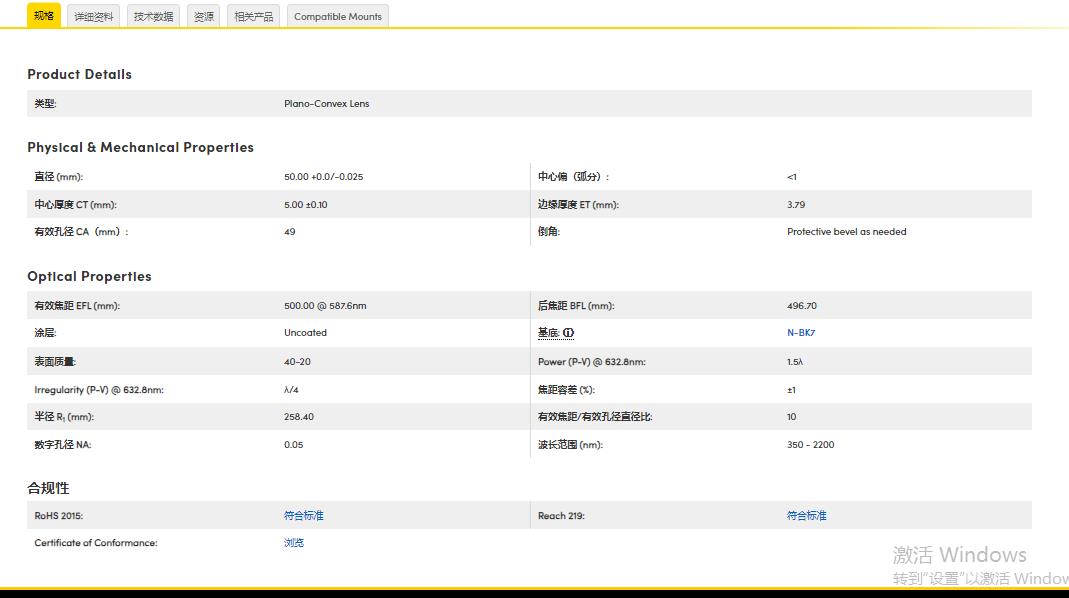Click the Protective bevel as needed text
The image size is (1069, 598).
pyautogui.click(x=846, y=232)
